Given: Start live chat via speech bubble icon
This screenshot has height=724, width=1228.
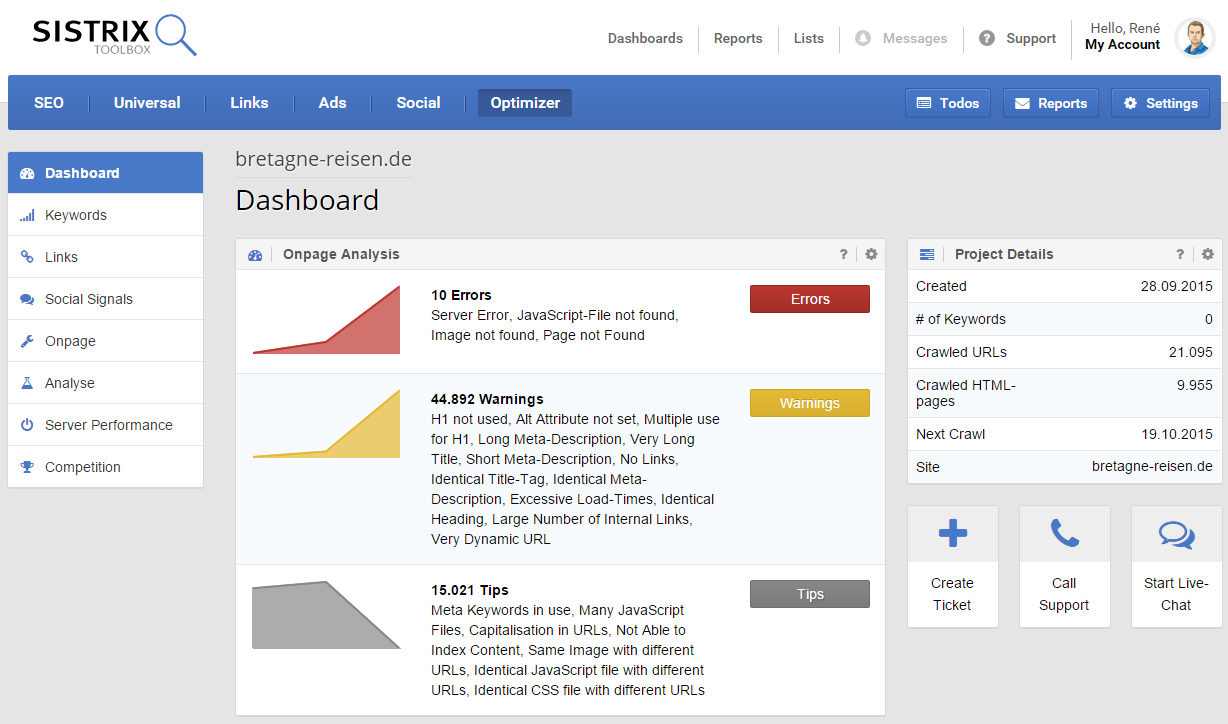Looking at the screenshot, I should tap(1176, 534).
